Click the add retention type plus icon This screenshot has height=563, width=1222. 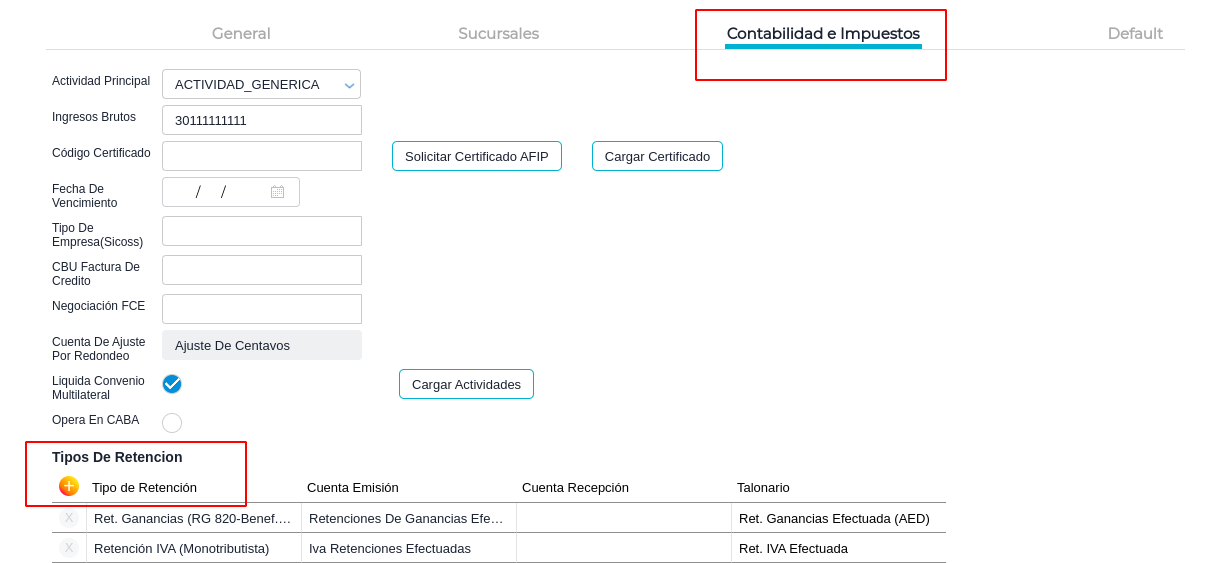[69, 486]
